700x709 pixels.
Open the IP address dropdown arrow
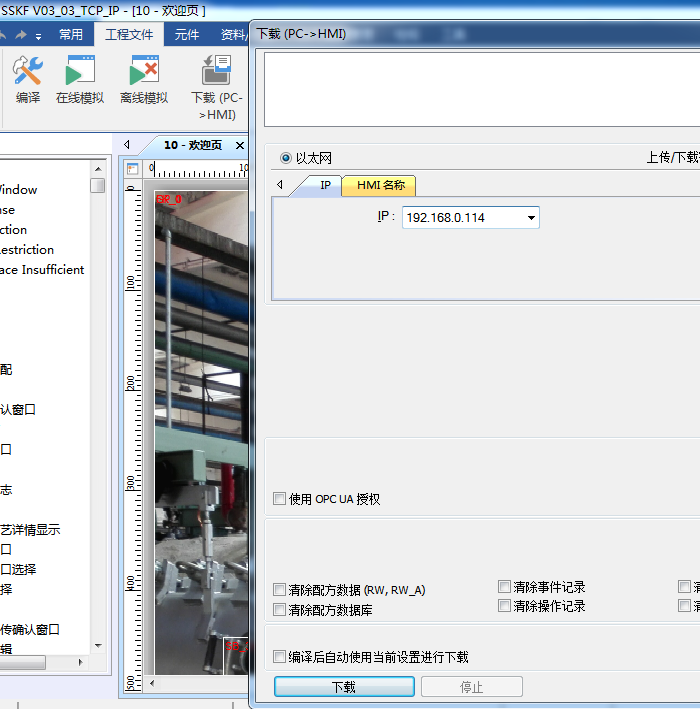tap(531, 218)
